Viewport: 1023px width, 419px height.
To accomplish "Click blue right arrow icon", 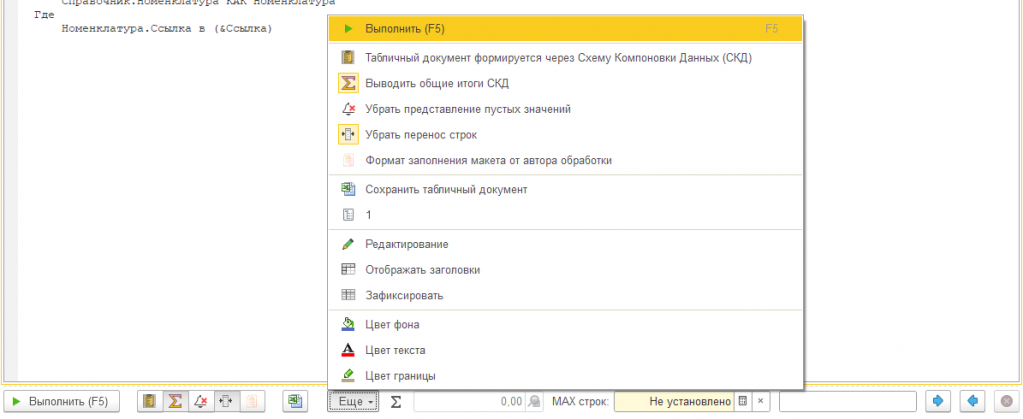I will click(938, 402).
